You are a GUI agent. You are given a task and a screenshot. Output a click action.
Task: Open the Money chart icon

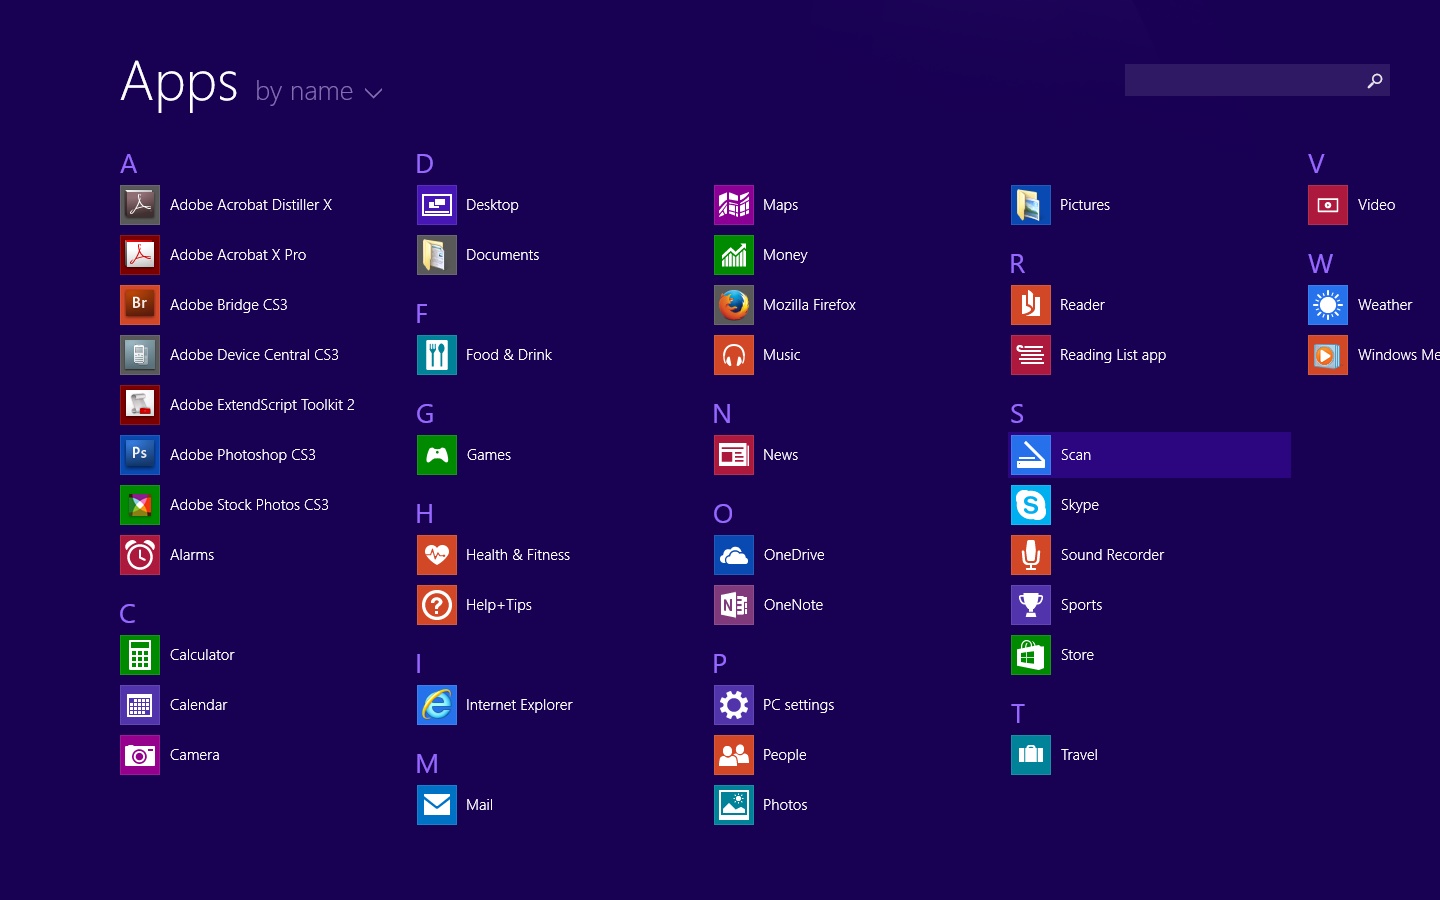[x=734, y=255]
